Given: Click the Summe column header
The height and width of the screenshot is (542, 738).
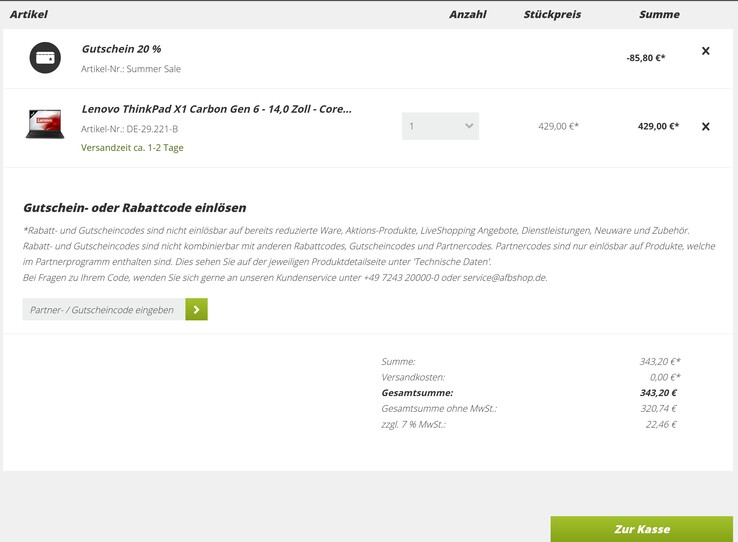Looking at the screenshot, I should 659,15.
